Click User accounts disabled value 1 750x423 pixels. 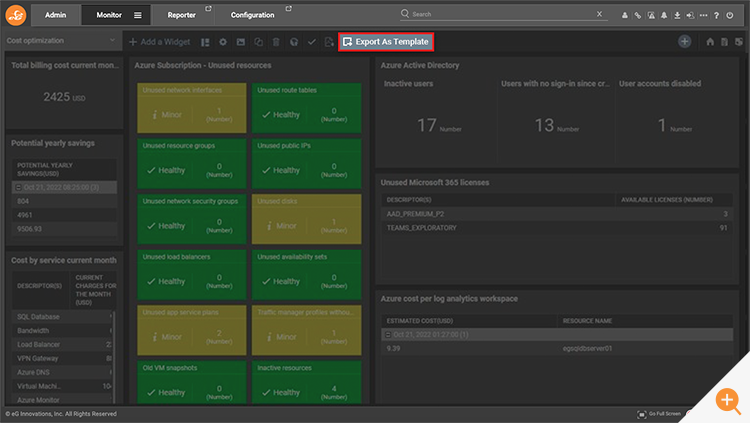pyautogui.click(x=662, y=125)
